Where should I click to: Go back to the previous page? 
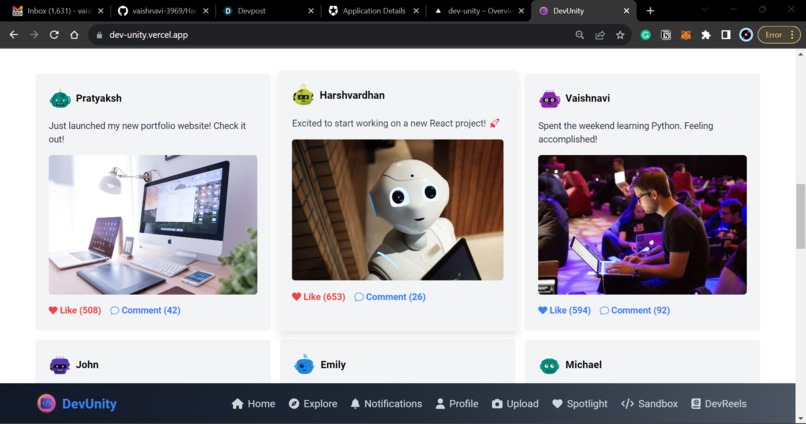tap(14, 35)
